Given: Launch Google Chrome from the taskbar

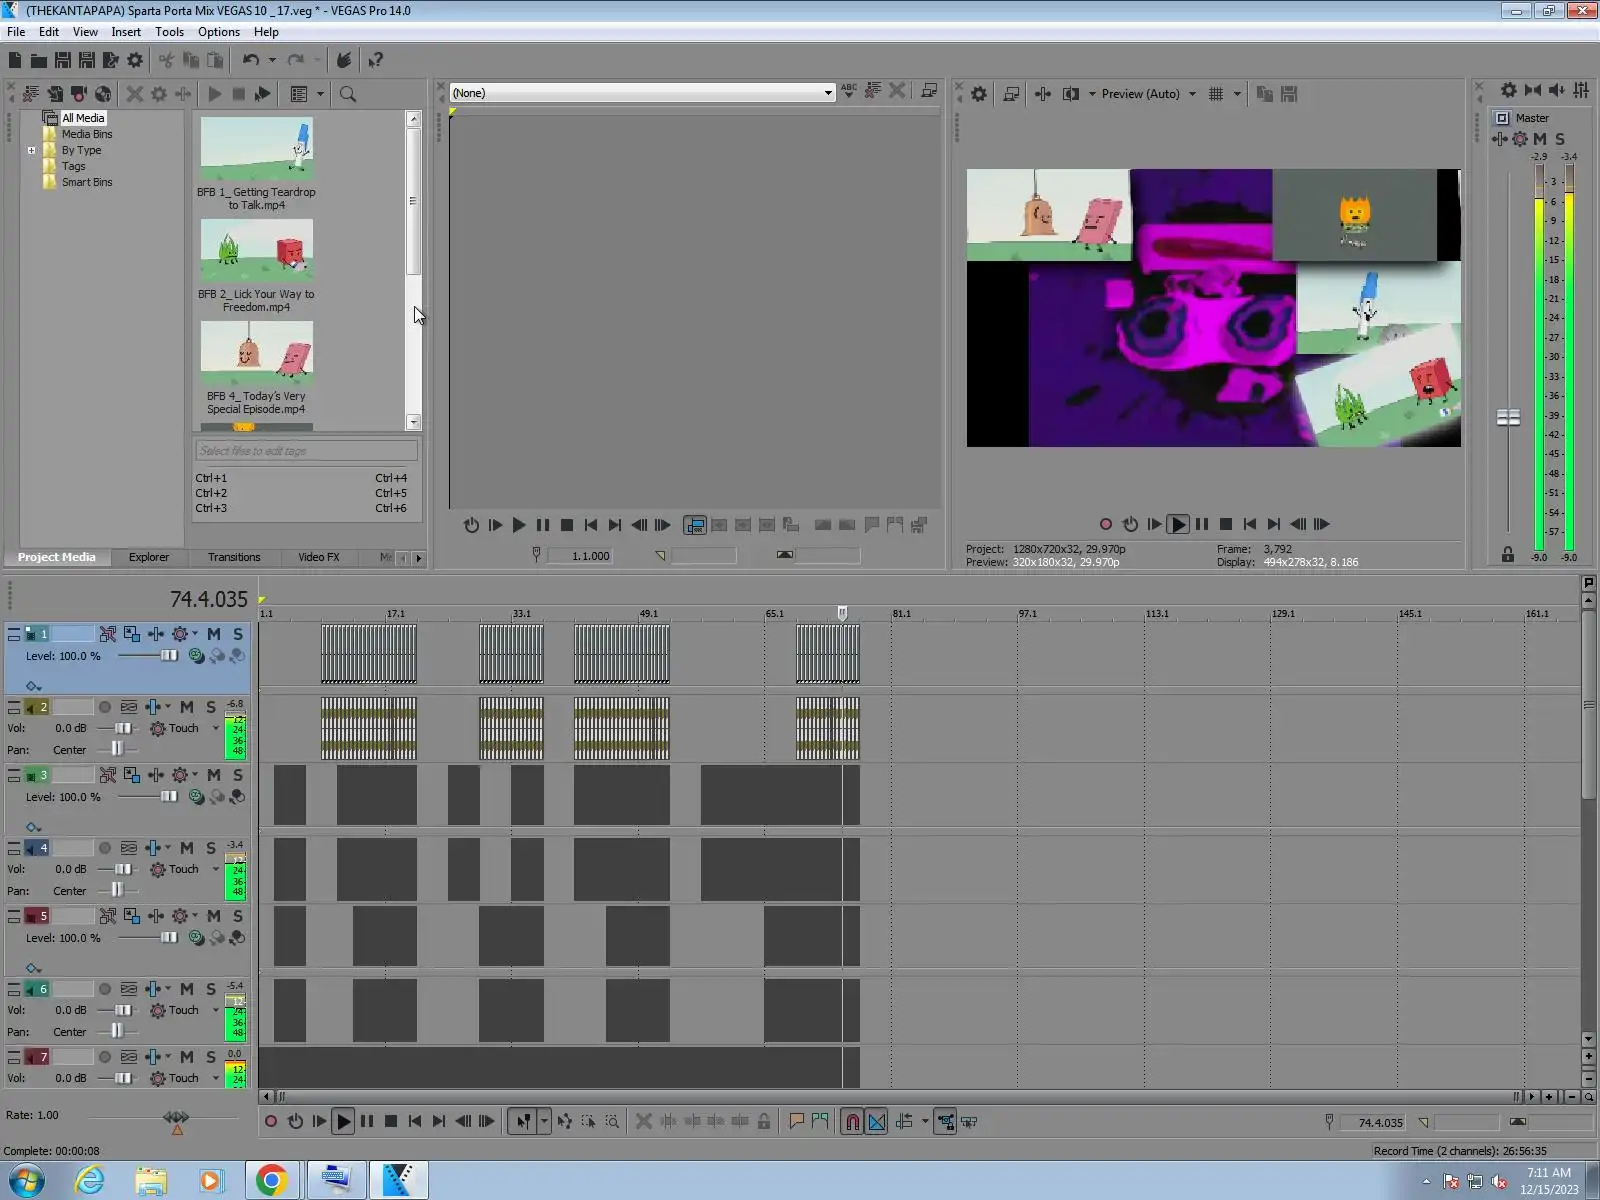Looking at the screenshot, I should 271,1180.
